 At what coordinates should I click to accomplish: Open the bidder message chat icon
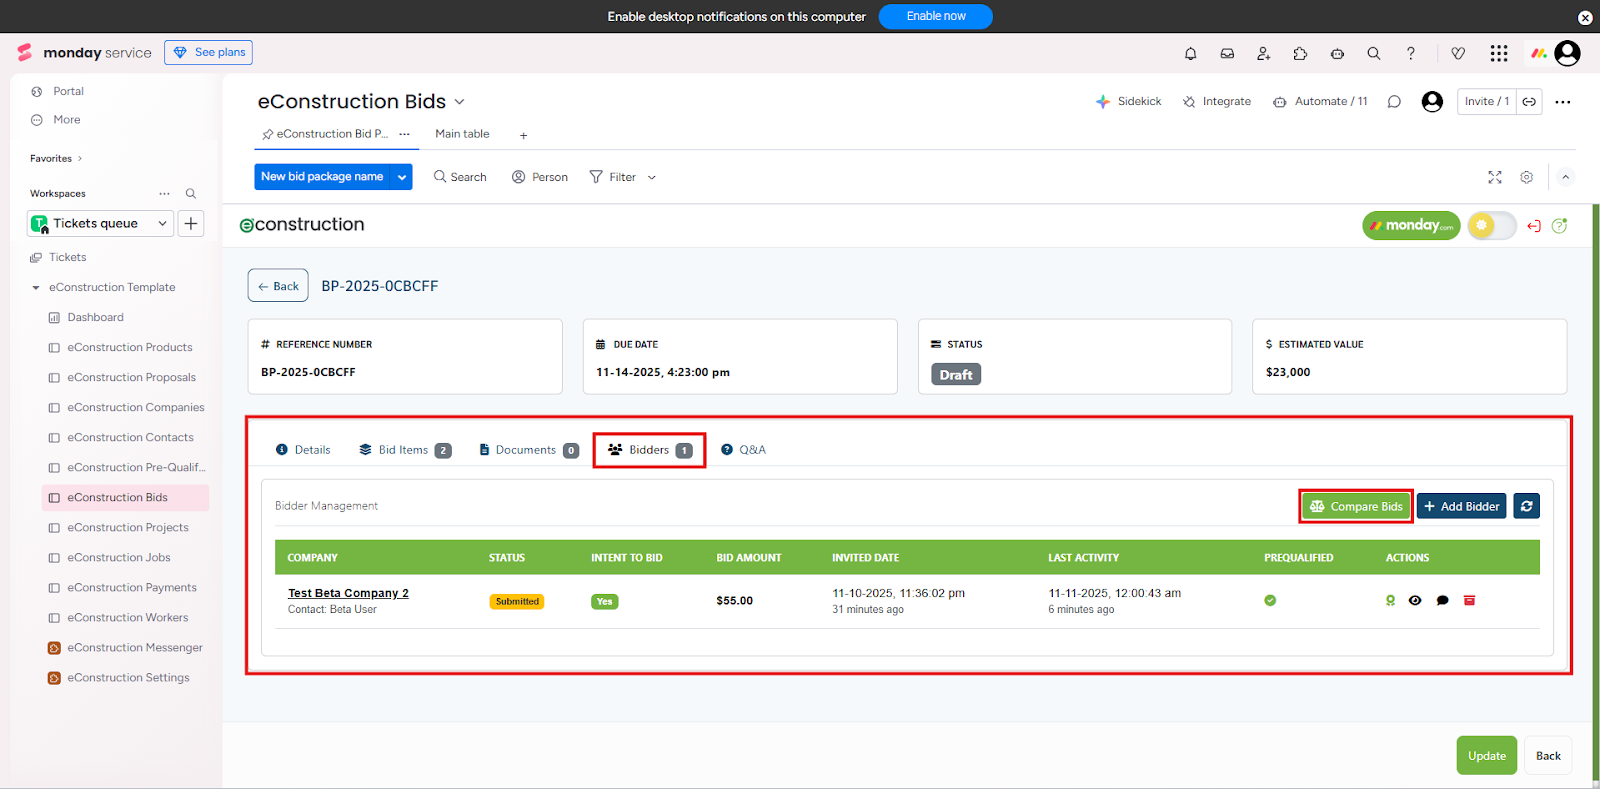pyautogui.click(x=1442, y=601)
